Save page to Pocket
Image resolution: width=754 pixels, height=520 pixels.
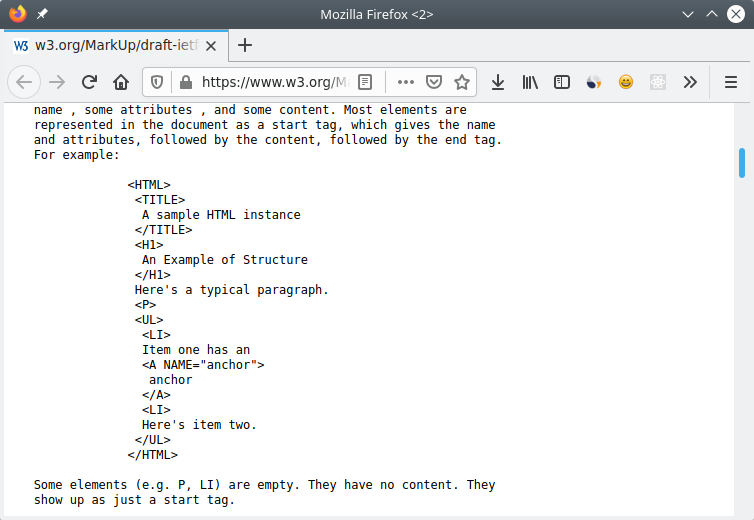click(x=434, y=82)
